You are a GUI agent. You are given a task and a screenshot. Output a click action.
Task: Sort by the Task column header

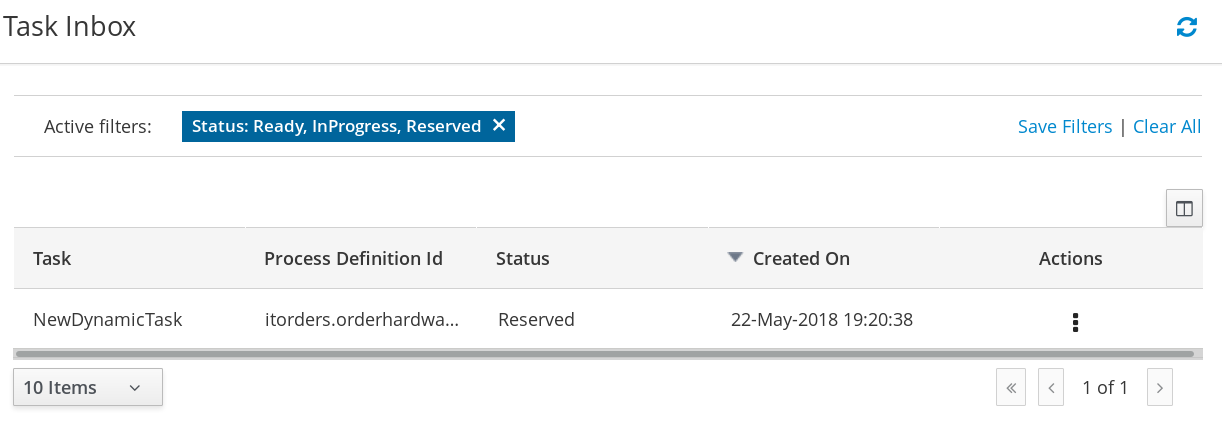pyautogui.click(x=52, y=258)
